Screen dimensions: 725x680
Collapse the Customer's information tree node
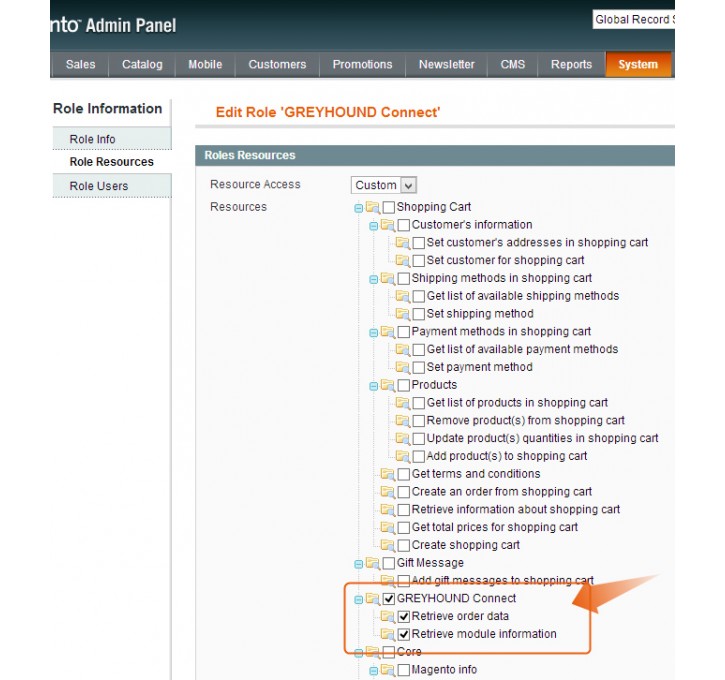(x=374, y=227)
